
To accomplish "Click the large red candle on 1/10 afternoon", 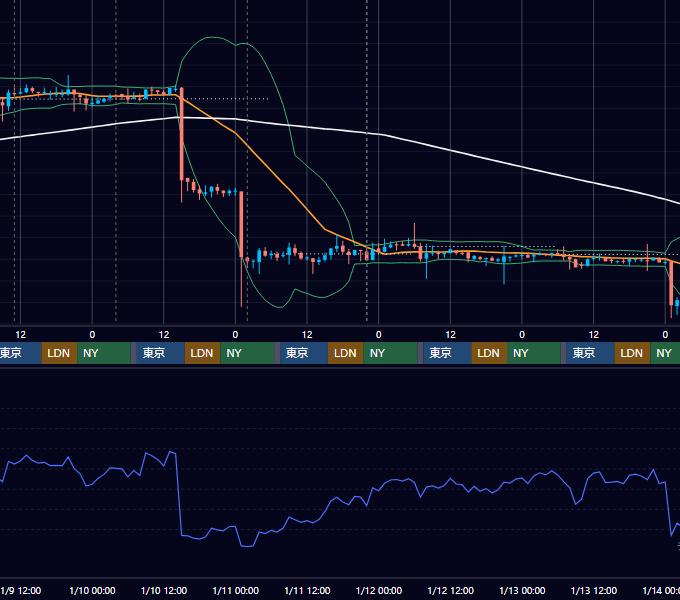I will (182, 134).
